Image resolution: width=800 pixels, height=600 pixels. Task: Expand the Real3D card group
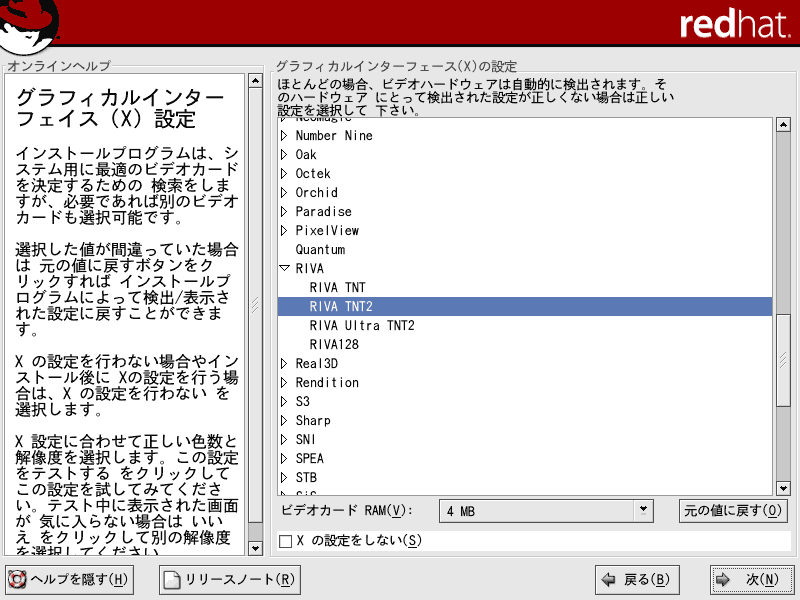click(x=284, y=364)
